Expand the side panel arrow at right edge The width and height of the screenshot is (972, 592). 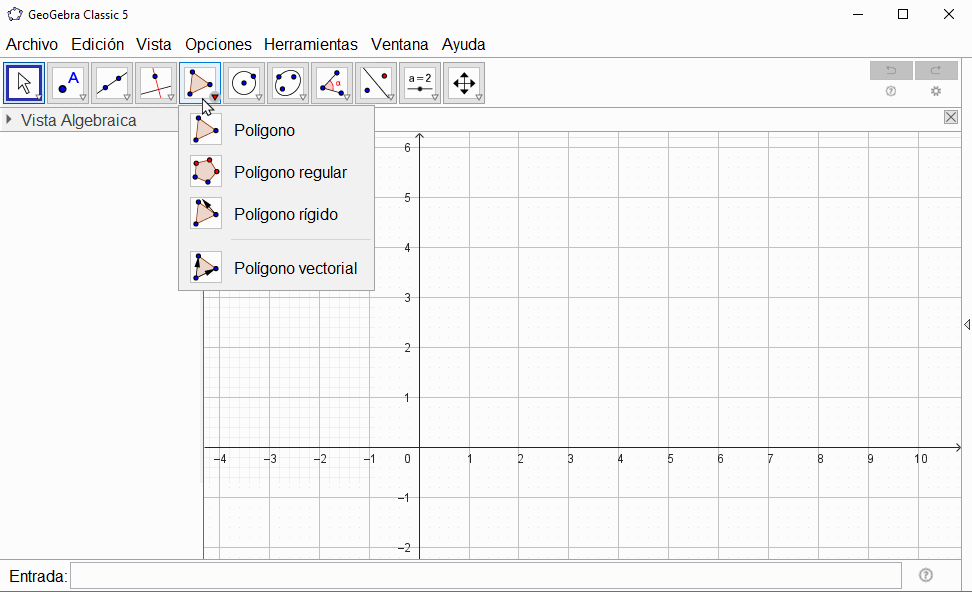coord(966,324)
